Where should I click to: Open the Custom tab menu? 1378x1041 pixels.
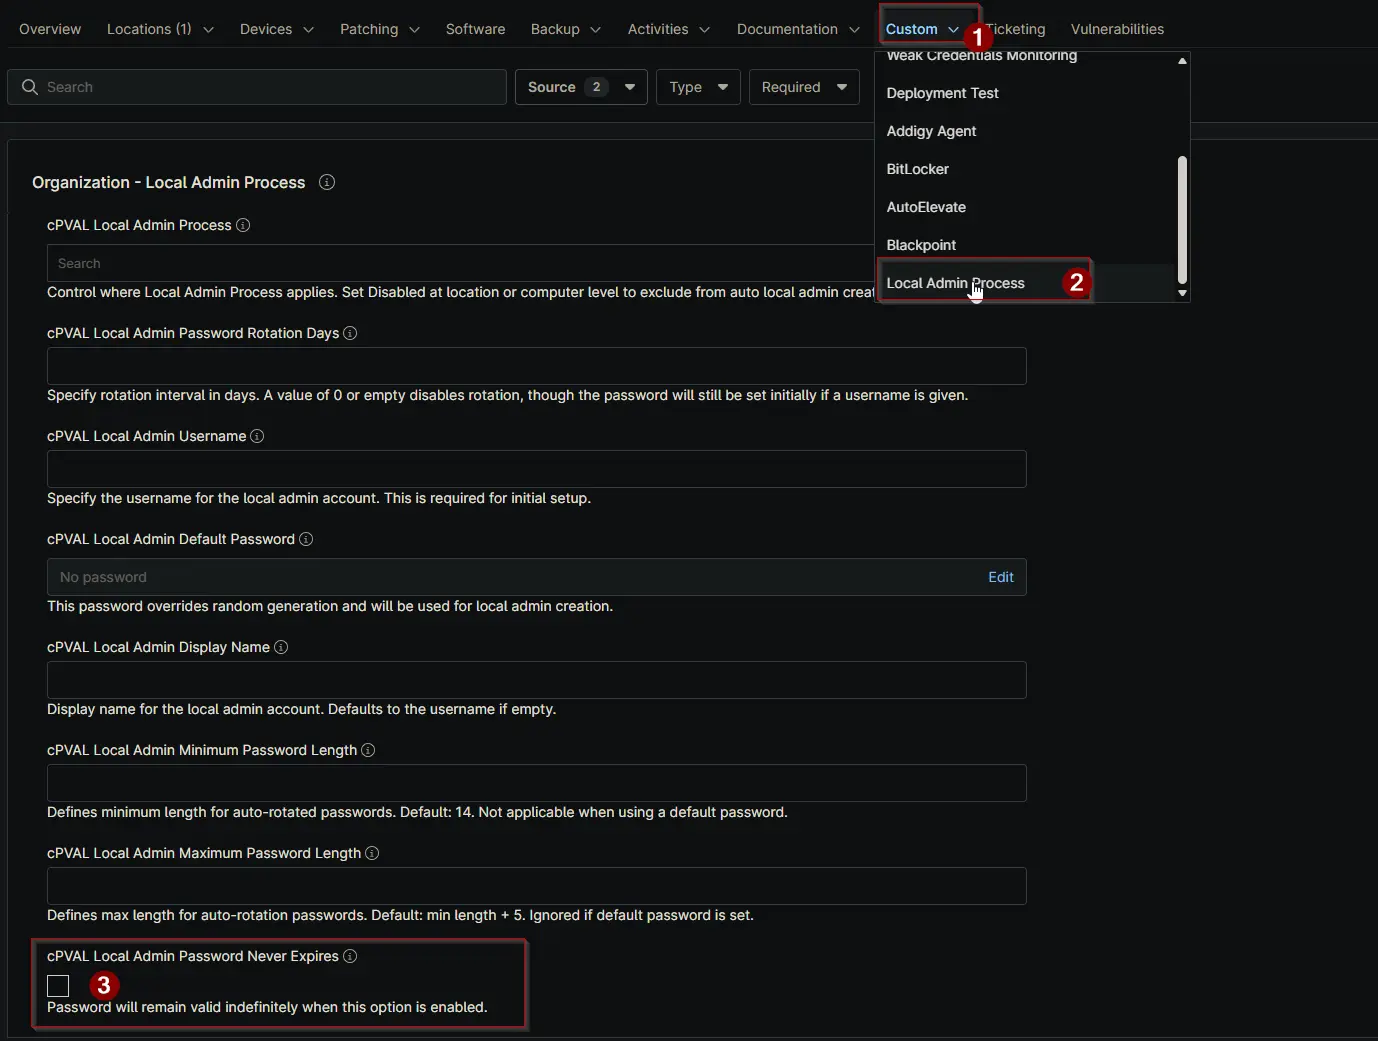(921, 29)
